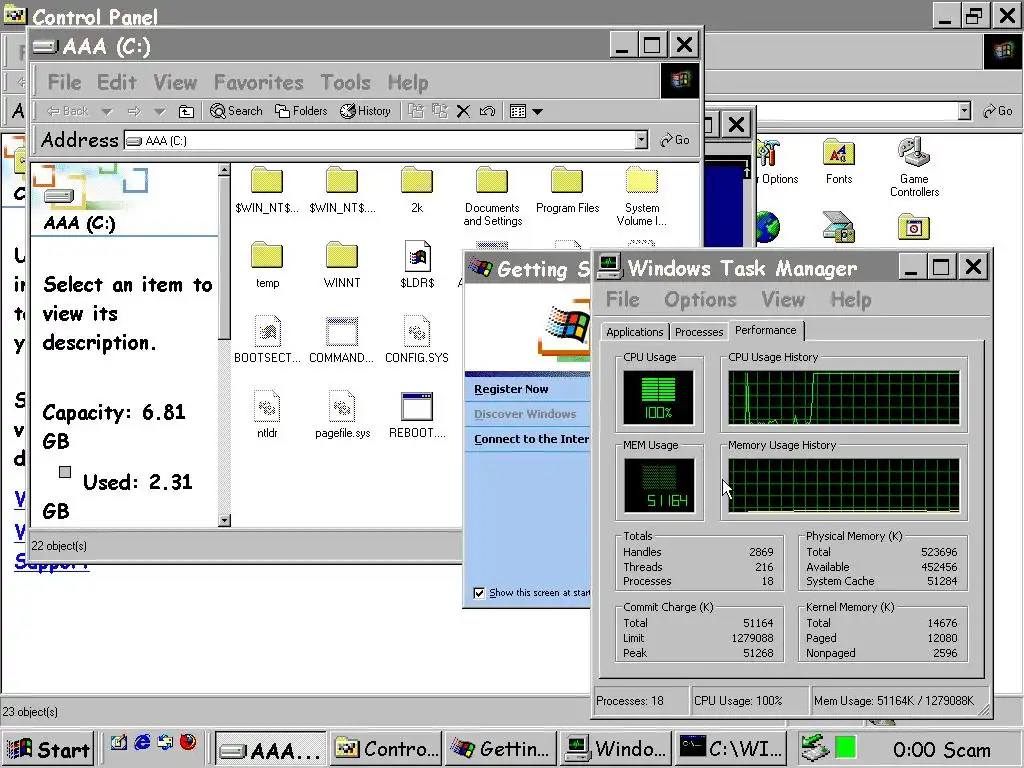The height and width of the screenshot is (768, 1024).
Task: Click the Discover Windows link
Action: [x=524, y=414]
